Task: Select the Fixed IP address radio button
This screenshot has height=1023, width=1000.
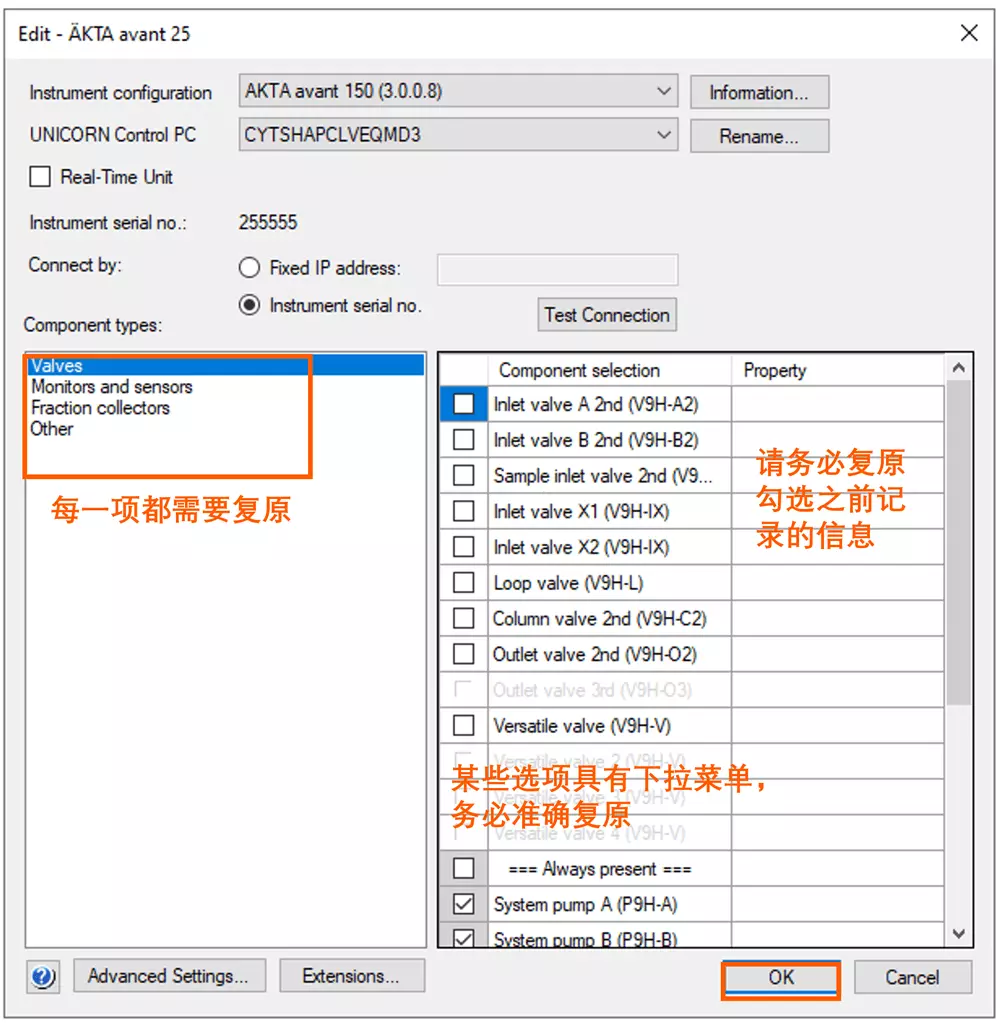Action: point(250,268)
